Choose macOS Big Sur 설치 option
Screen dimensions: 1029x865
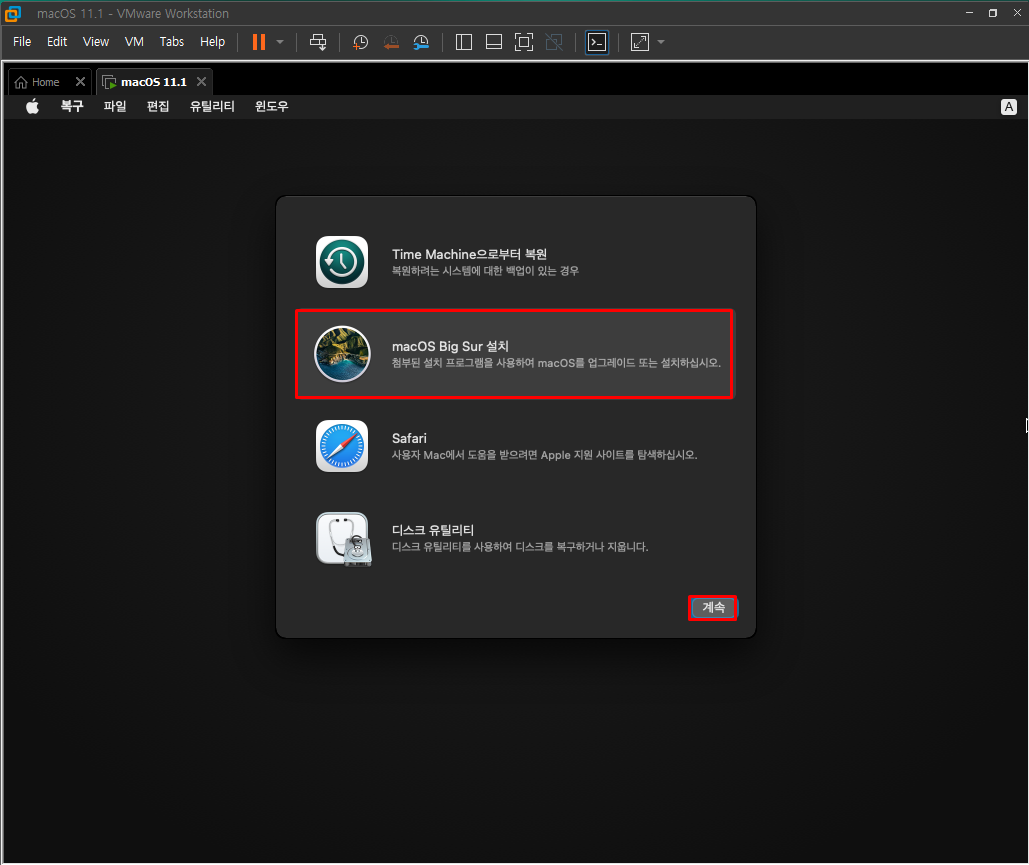(x=450, y=347)
